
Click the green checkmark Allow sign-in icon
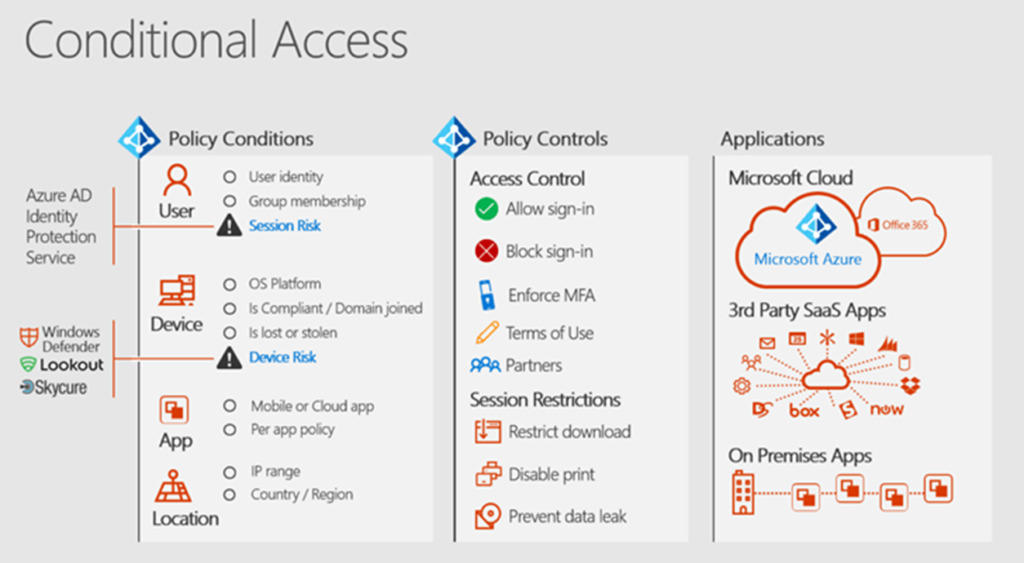tap(486, 209)
